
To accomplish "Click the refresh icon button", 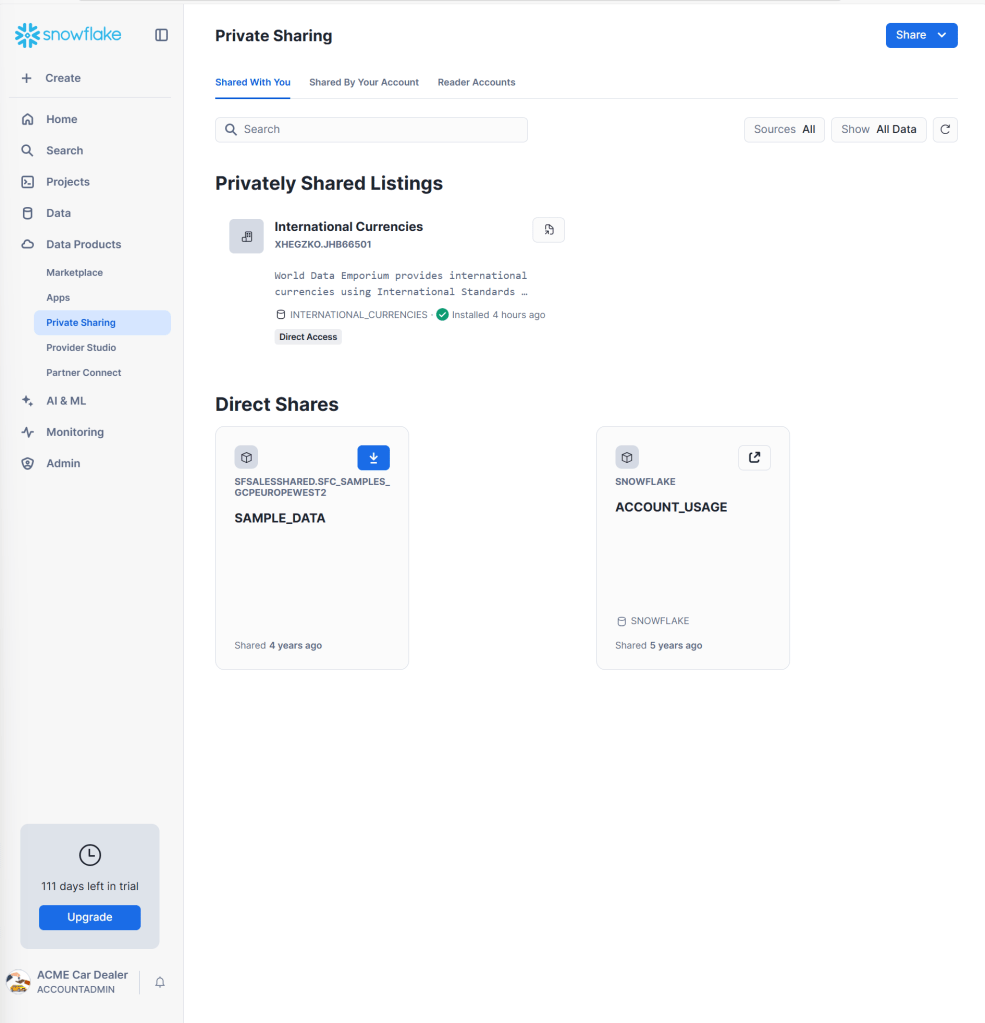I will [x=945, y=129].
